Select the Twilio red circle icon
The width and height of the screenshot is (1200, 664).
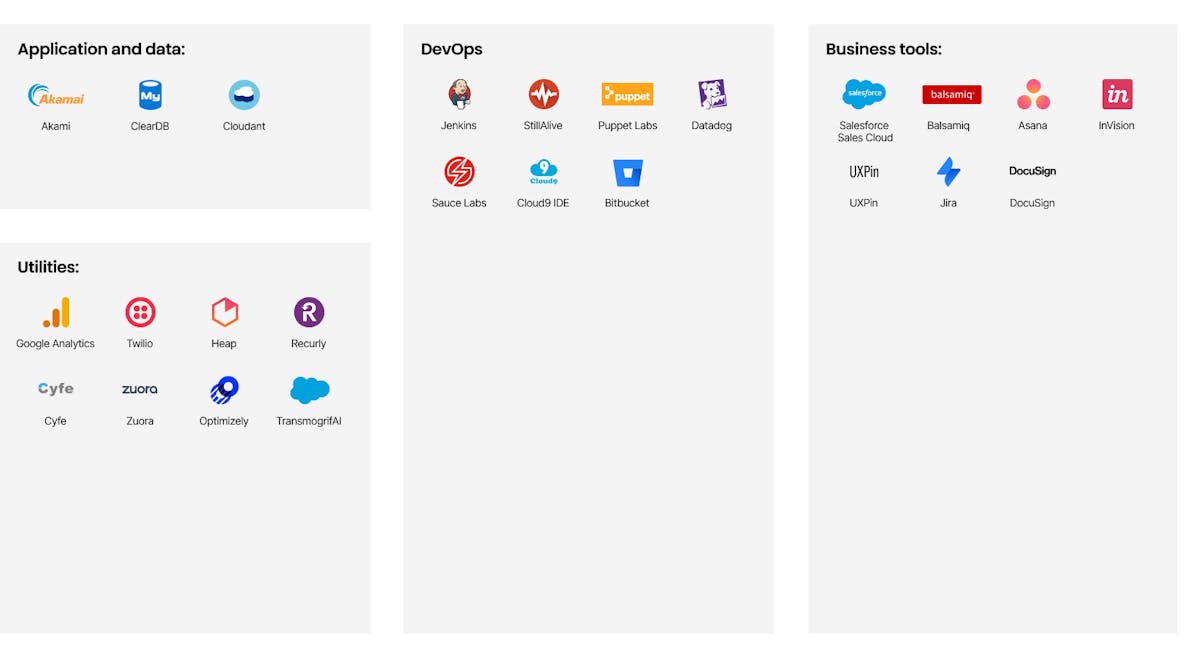coord(140,312)
